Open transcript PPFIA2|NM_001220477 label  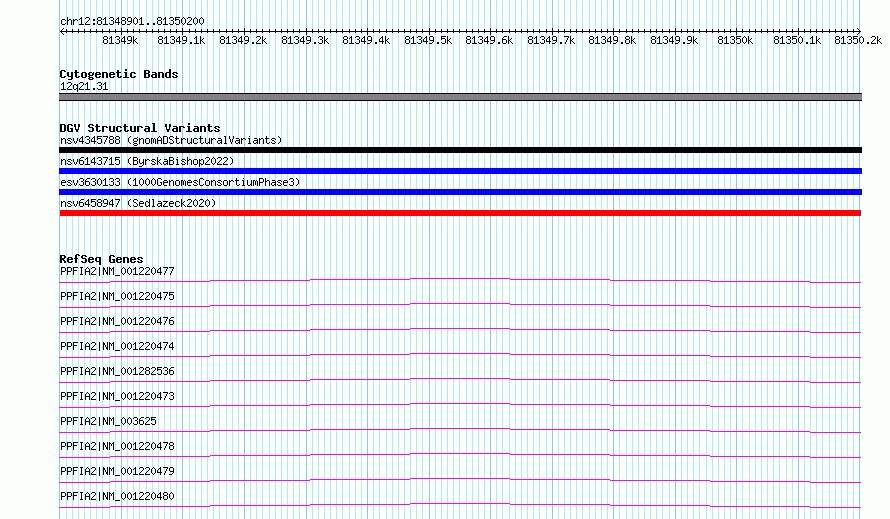coord(117,271)
